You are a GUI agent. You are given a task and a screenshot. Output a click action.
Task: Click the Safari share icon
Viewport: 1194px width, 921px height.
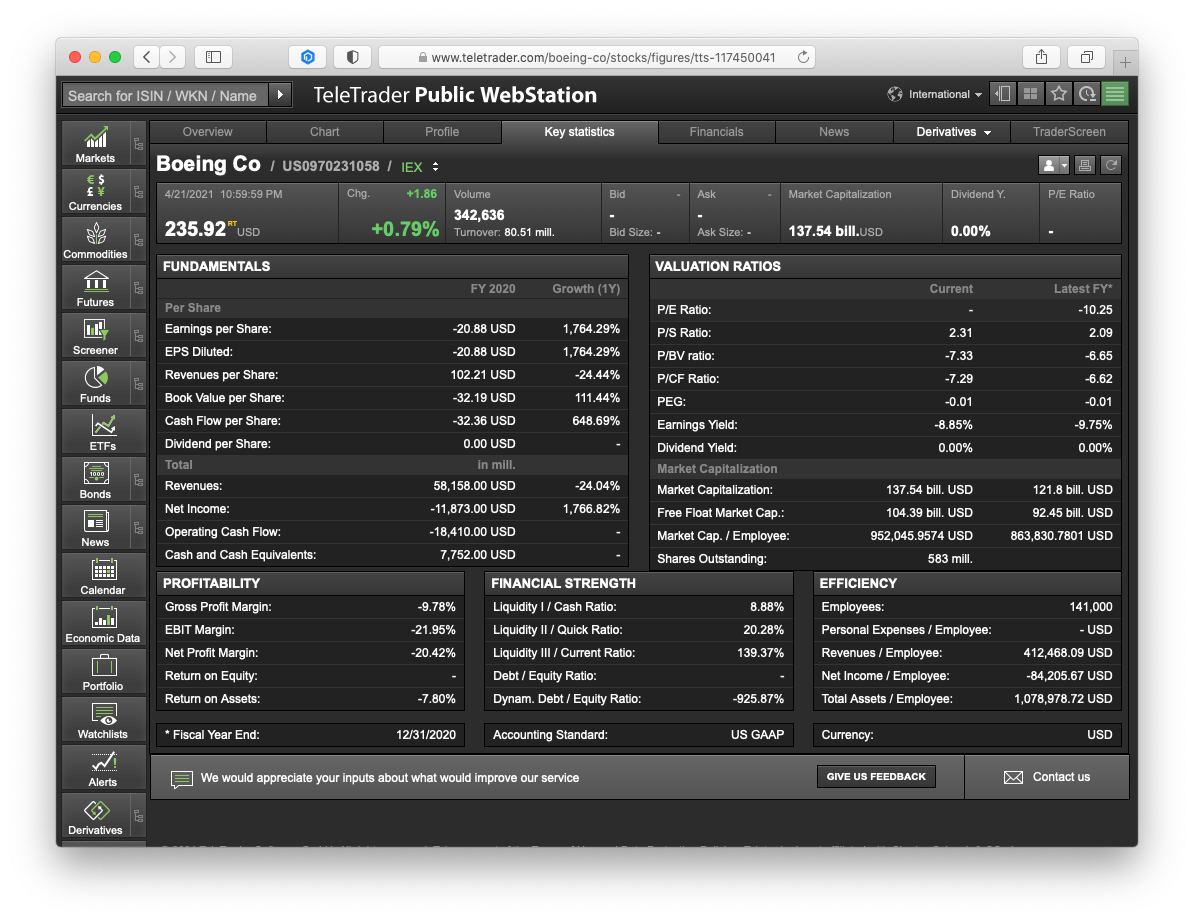click(x=1041, y=57)
